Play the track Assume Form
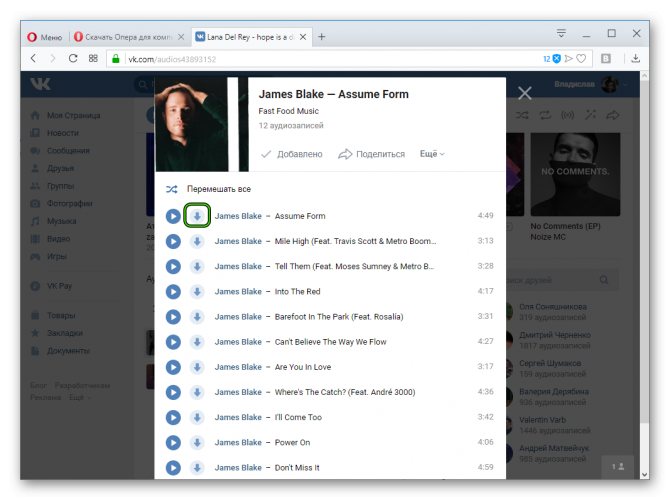670x500 pixels. (x=173, y=216)
